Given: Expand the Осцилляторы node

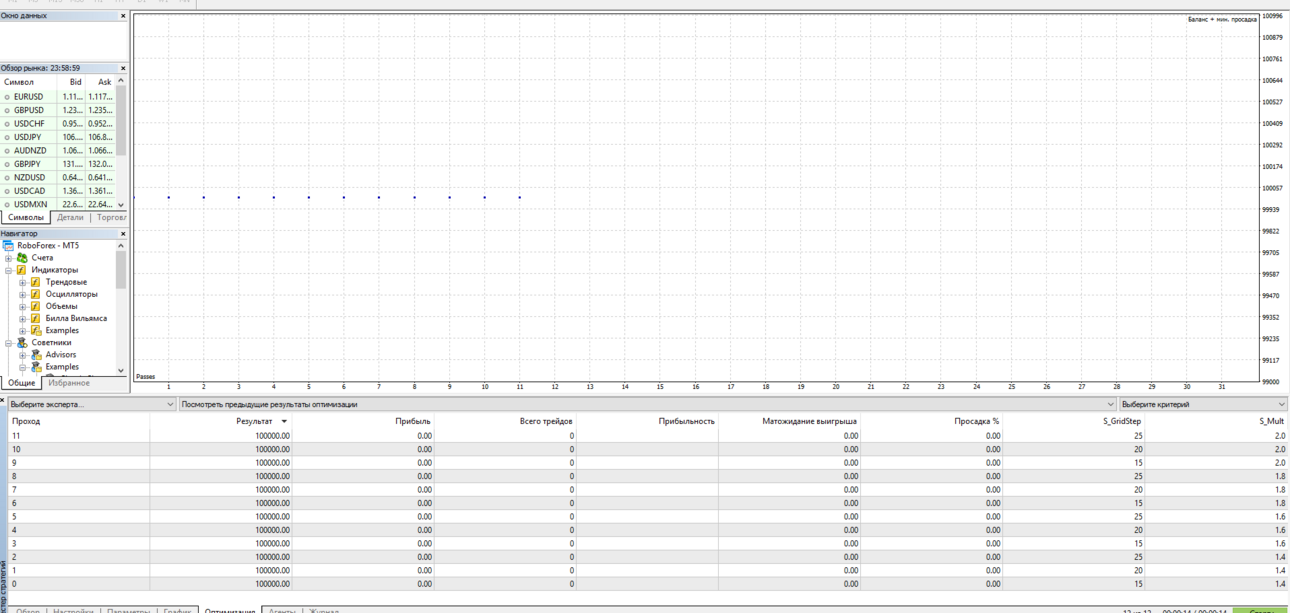Looking at the screenshot, I should coord(23,294).
